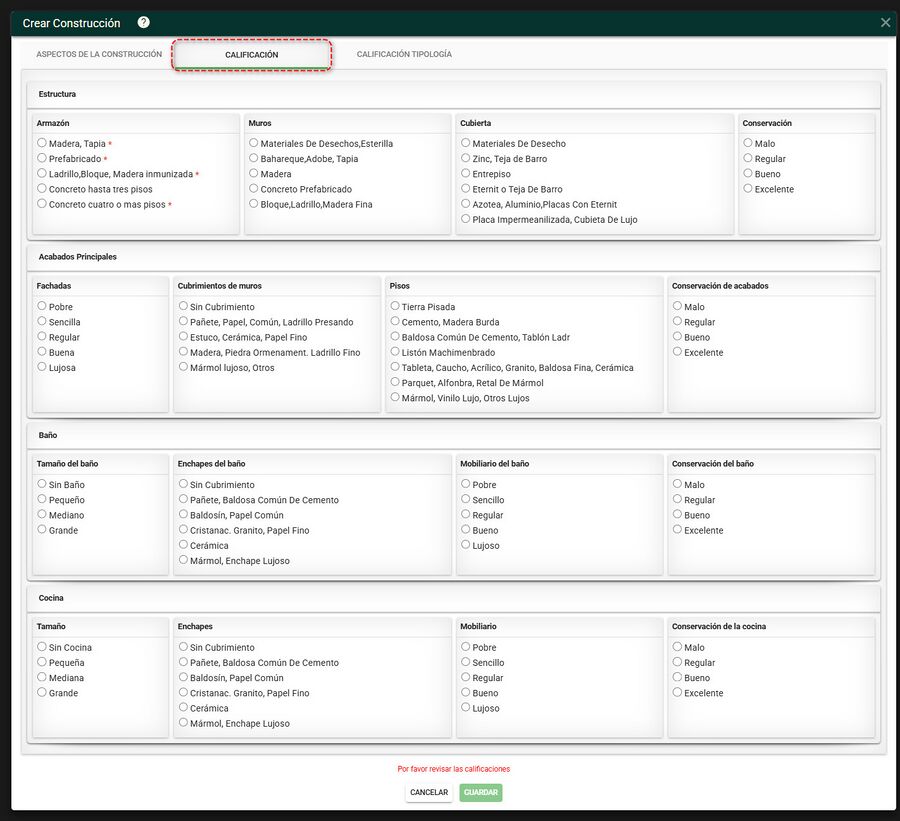Screen dimensions: 900x821
Task: Pick Bueno for kitchen Mobiliario
Action: [x=465, y=692]
